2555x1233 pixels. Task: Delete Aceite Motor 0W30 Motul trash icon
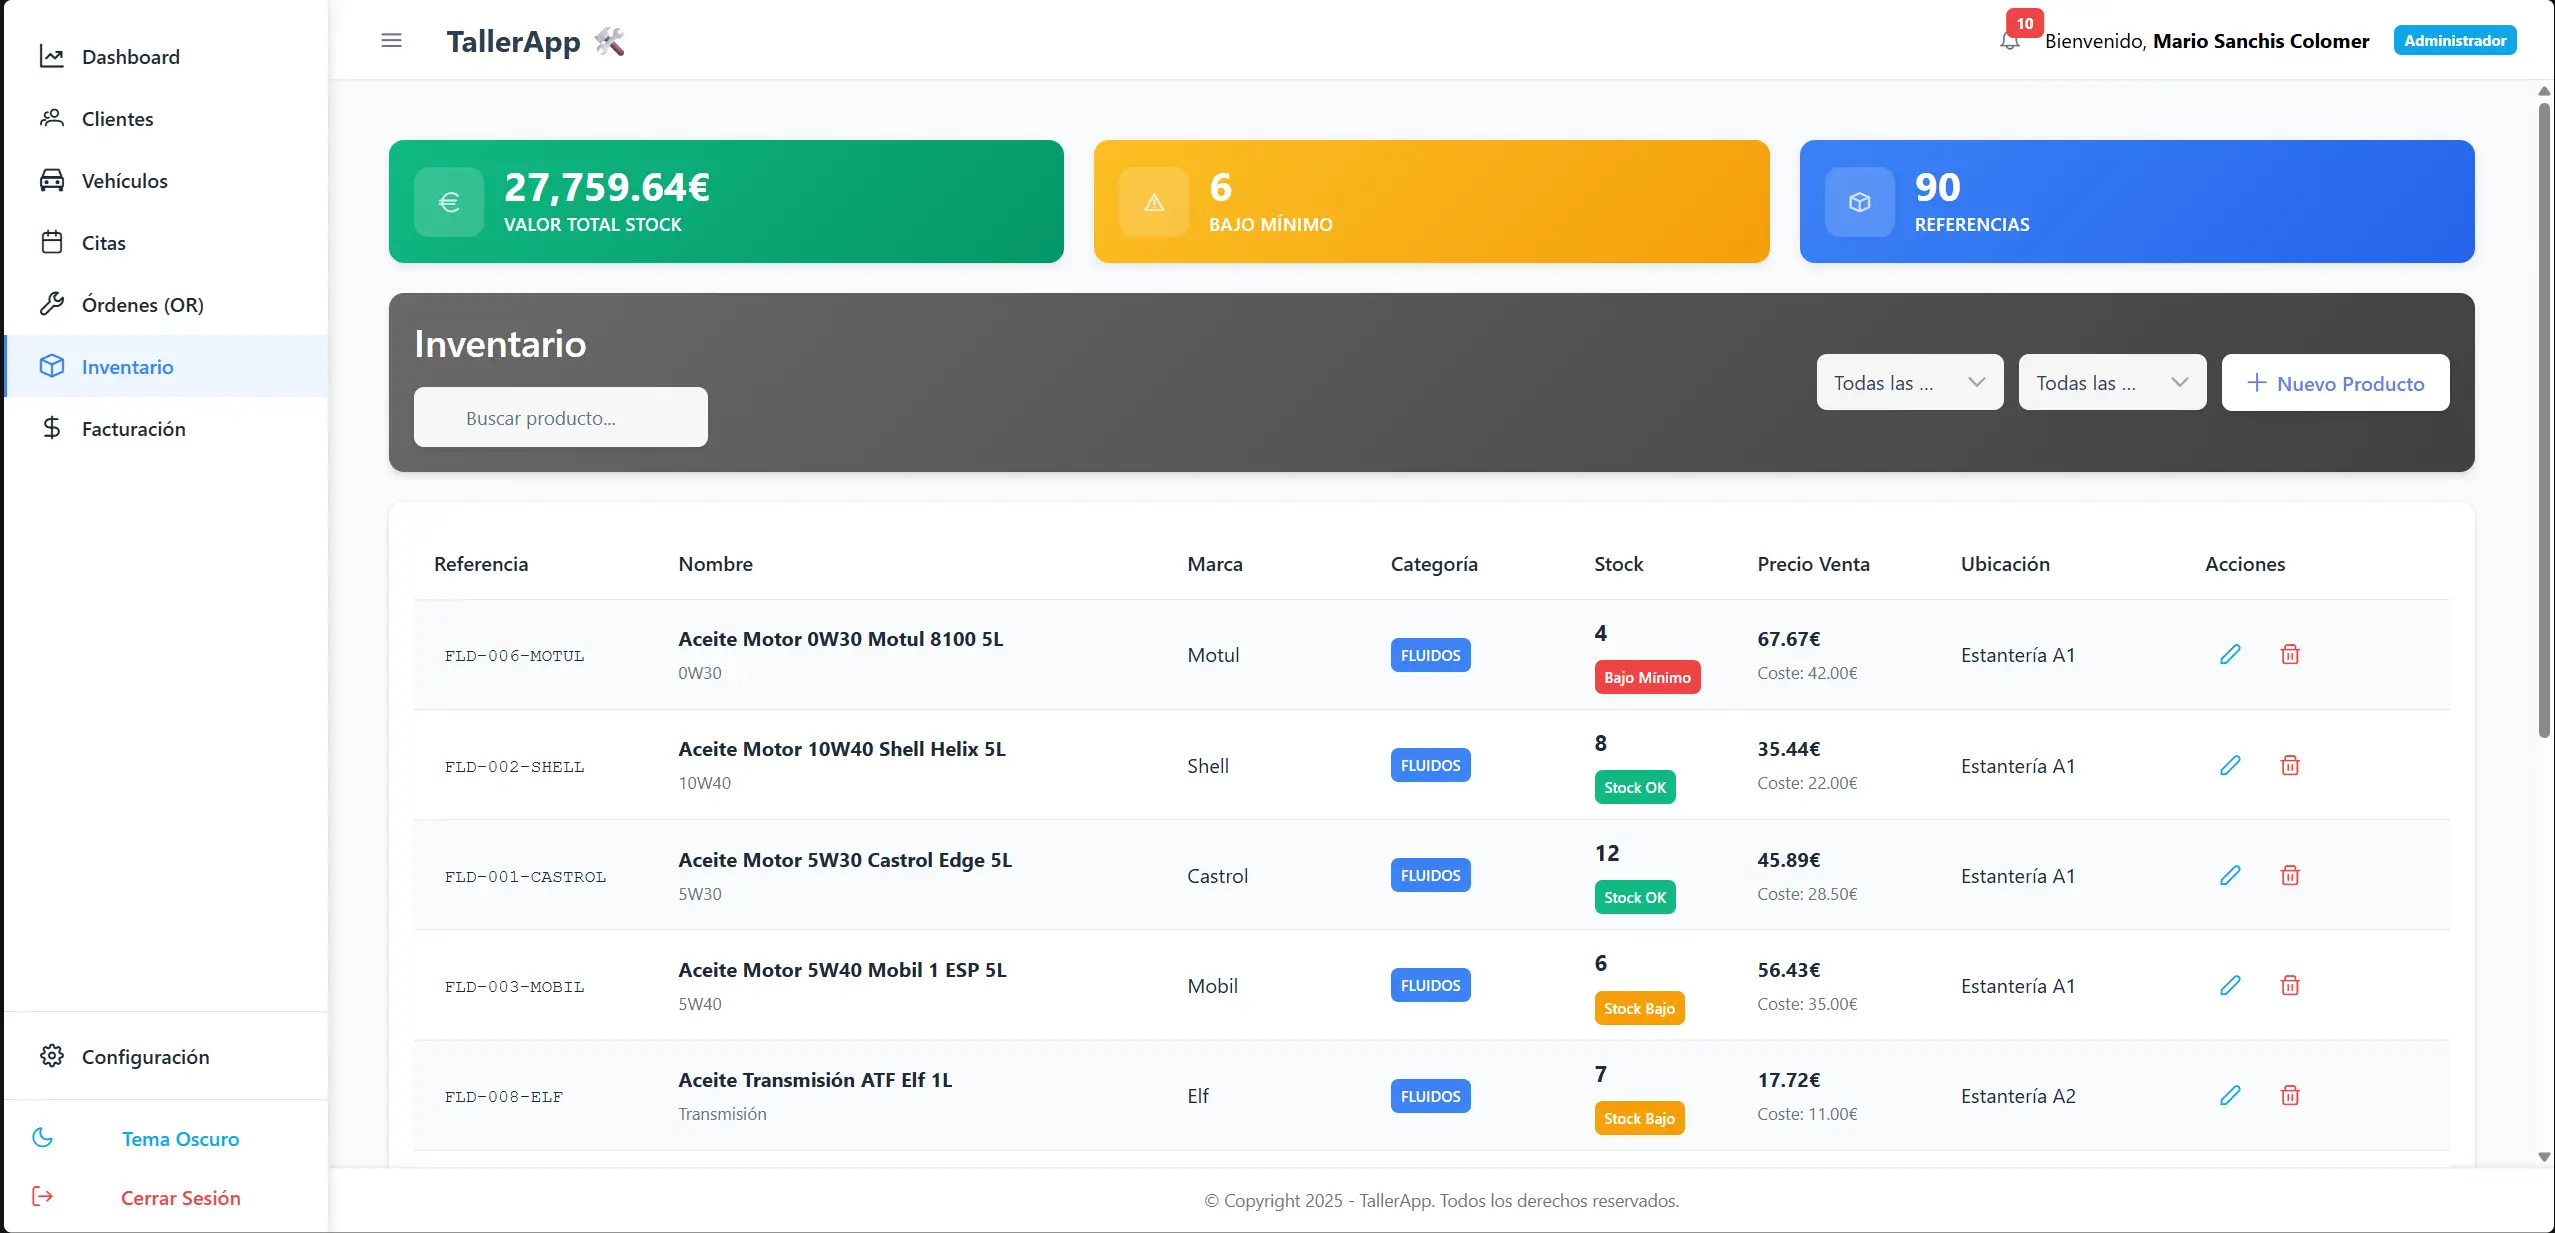tap(2290, 655)
